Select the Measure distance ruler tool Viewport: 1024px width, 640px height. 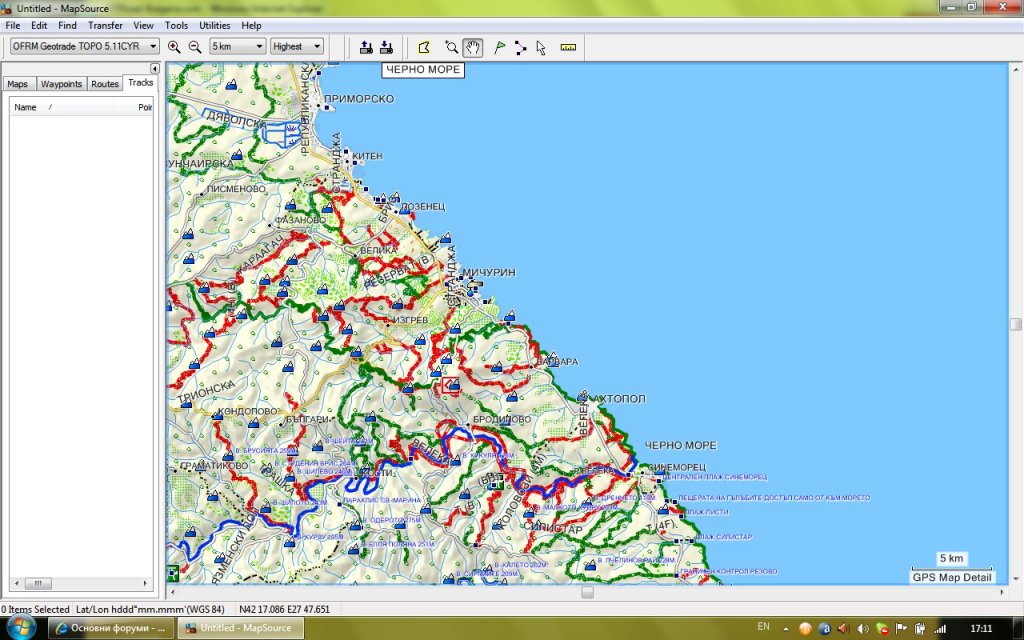tap(568, 47)
